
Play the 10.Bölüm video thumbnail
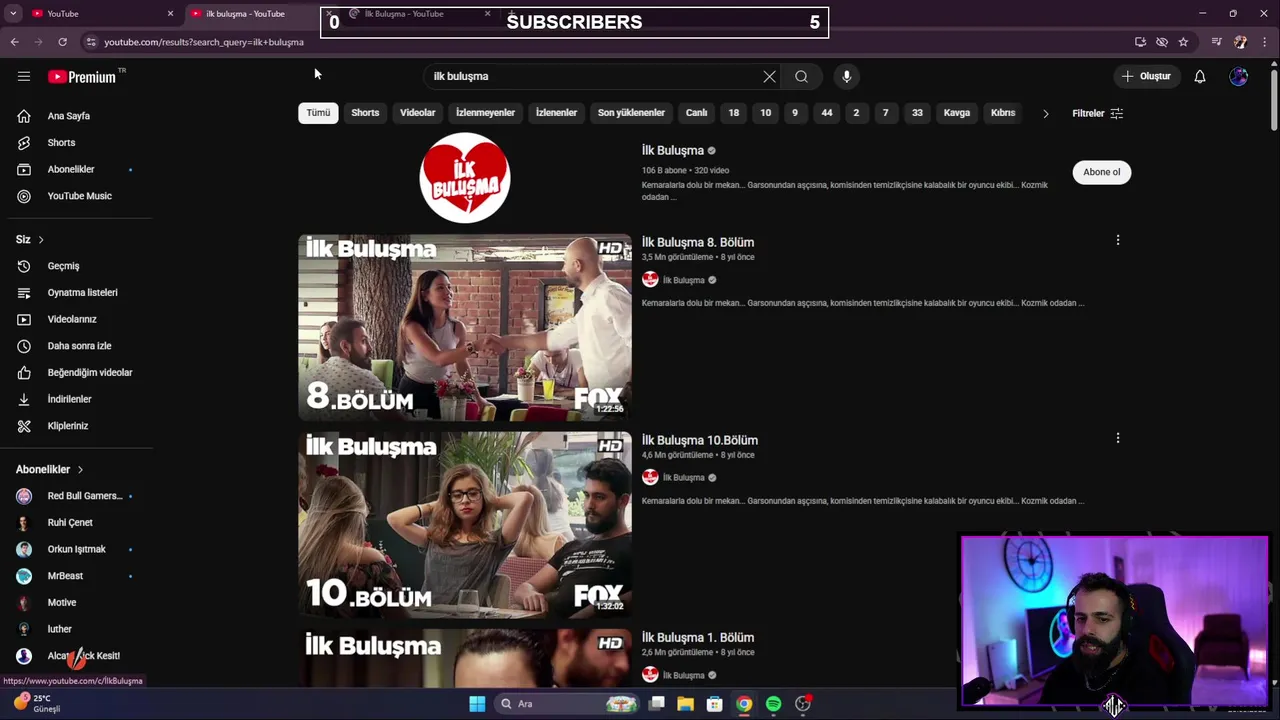(465, 525)
